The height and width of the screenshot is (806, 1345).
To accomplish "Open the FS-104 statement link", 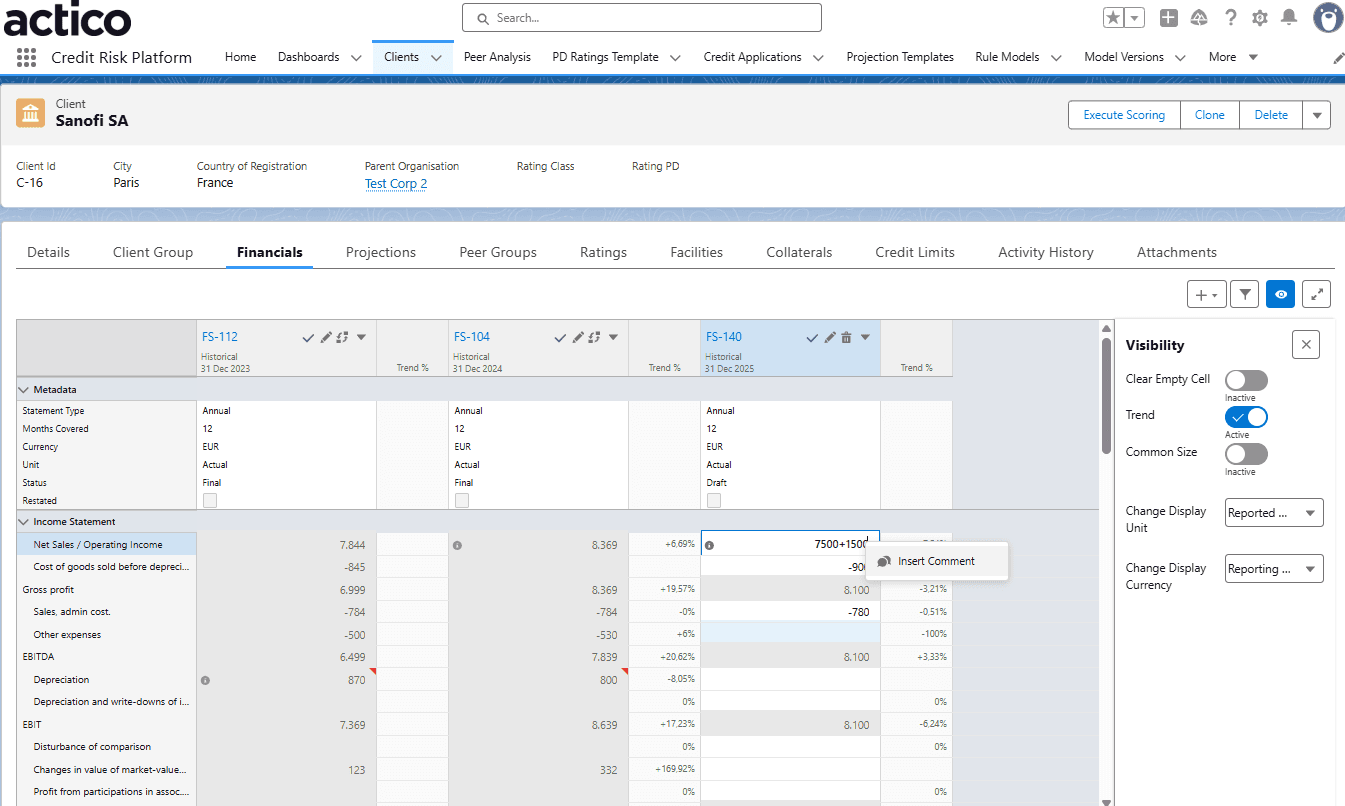I will click(x=472, y=337).
